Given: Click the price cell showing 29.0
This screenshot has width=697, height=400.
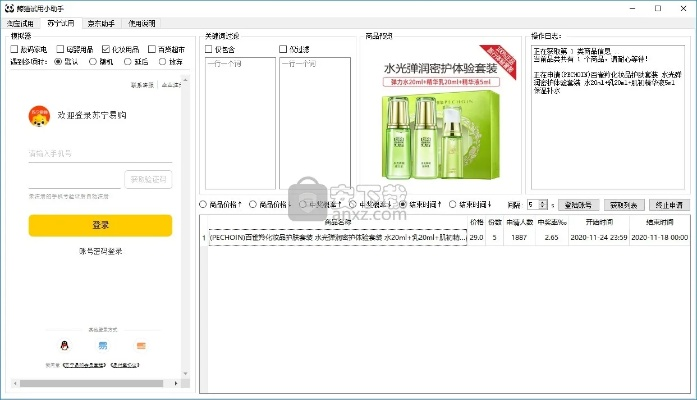Looking at the screenshot, I should click(477, 237).
